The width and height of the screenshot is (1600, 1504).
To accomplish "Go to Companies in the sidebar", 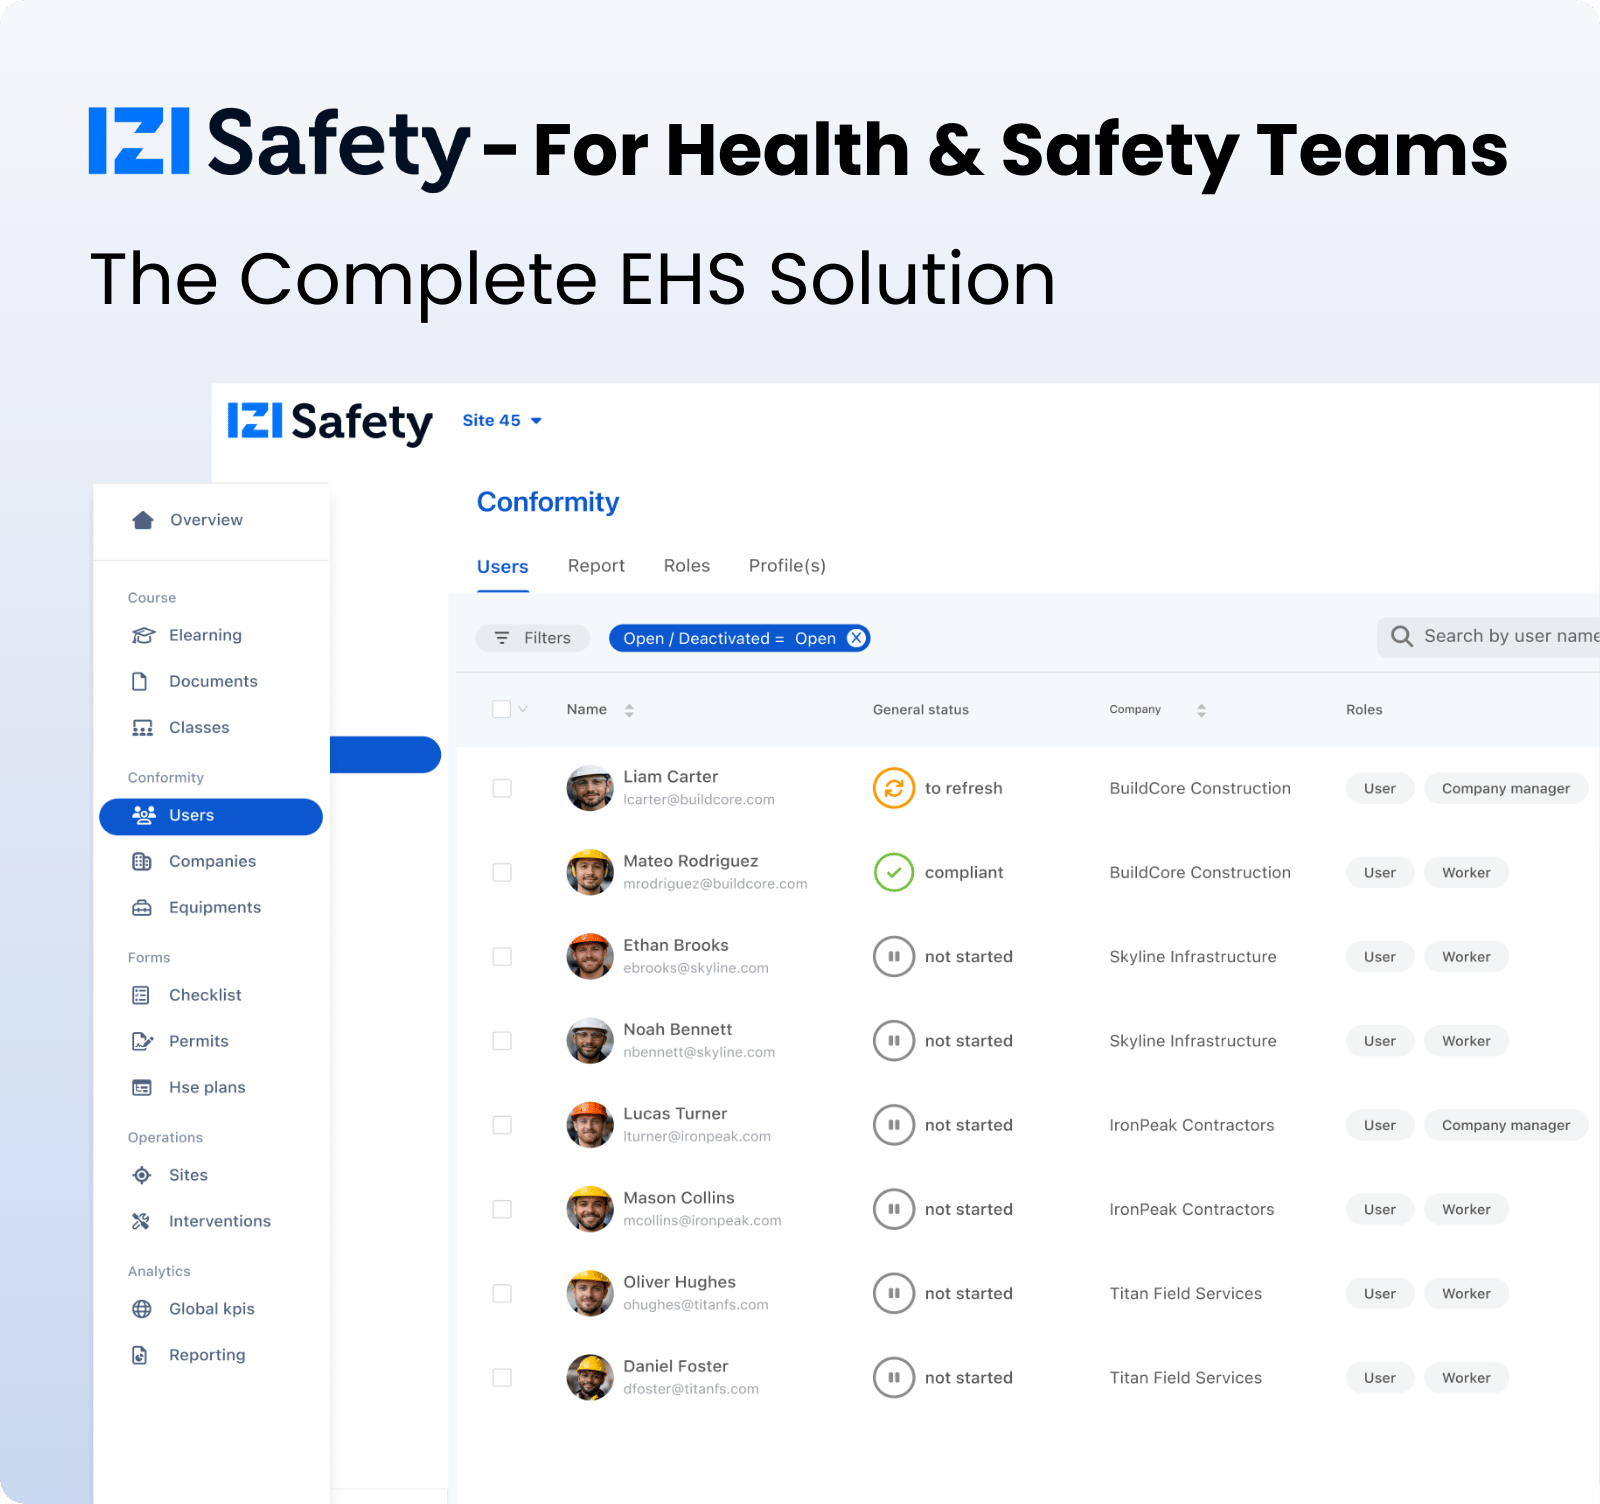I will [212, 861].
